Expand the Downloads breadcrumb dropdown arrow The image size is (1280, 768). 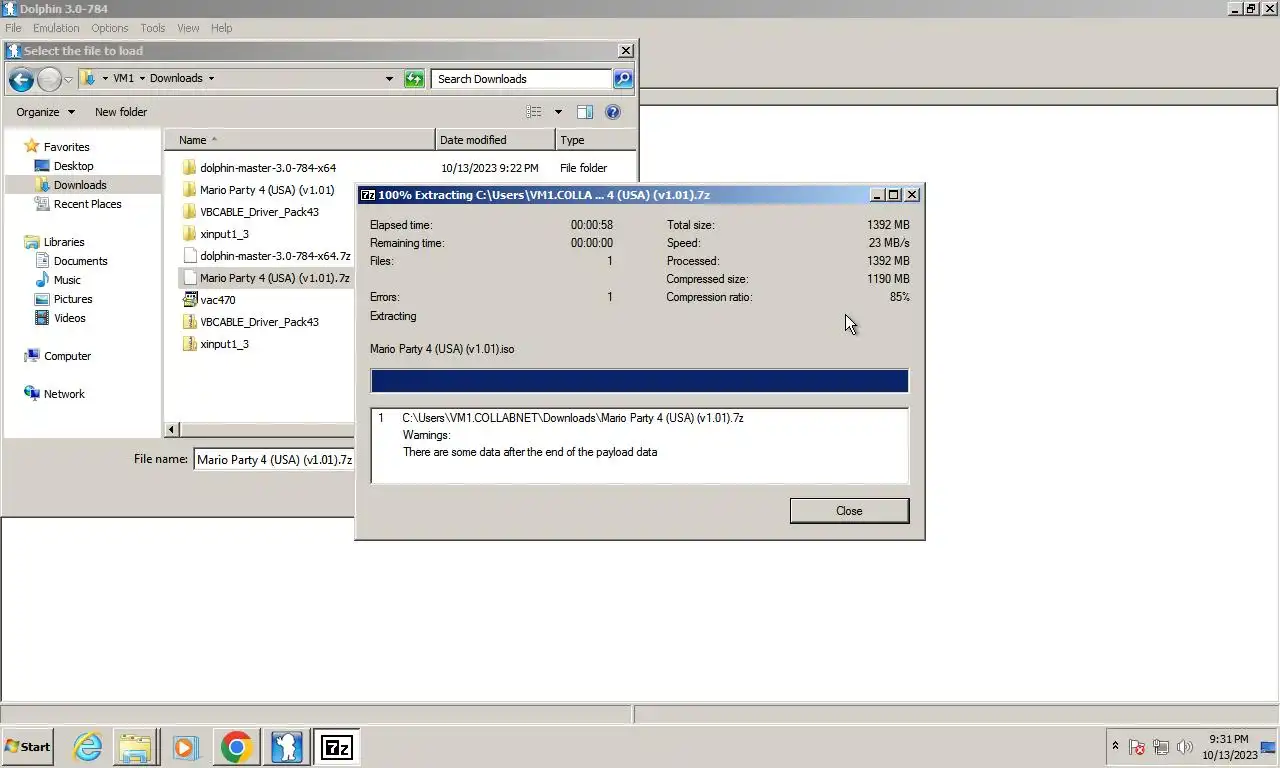[x=211, y=78]
